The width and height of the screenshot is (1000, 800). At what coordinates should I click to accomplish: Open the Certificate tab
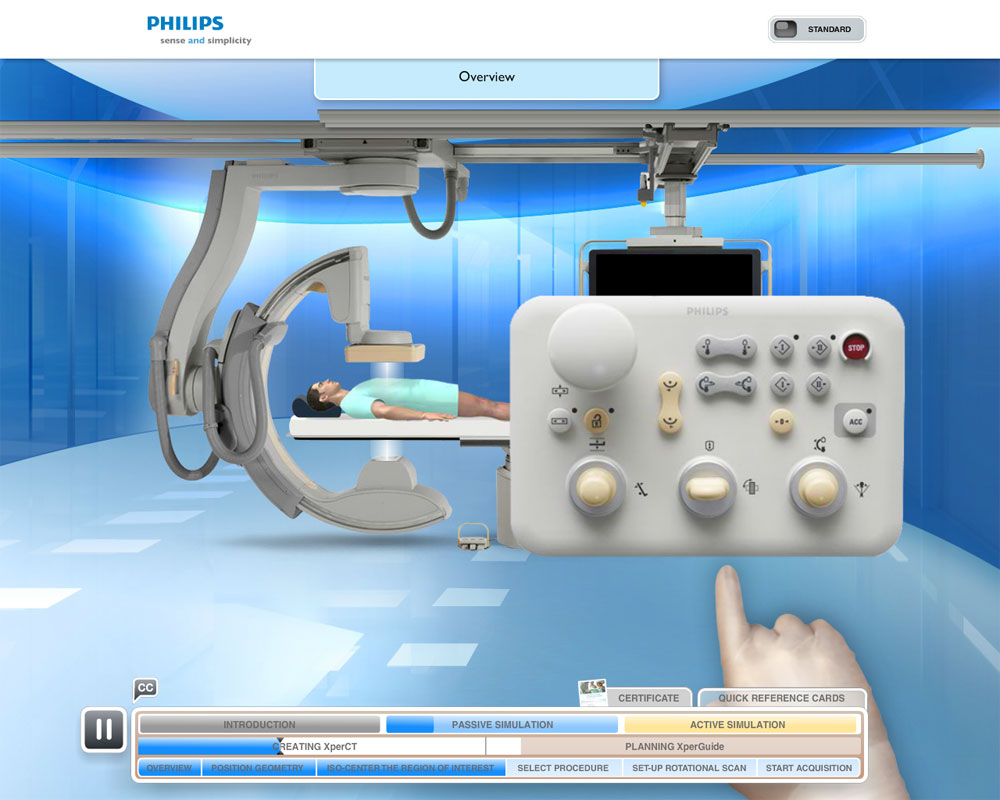point(648,698)
